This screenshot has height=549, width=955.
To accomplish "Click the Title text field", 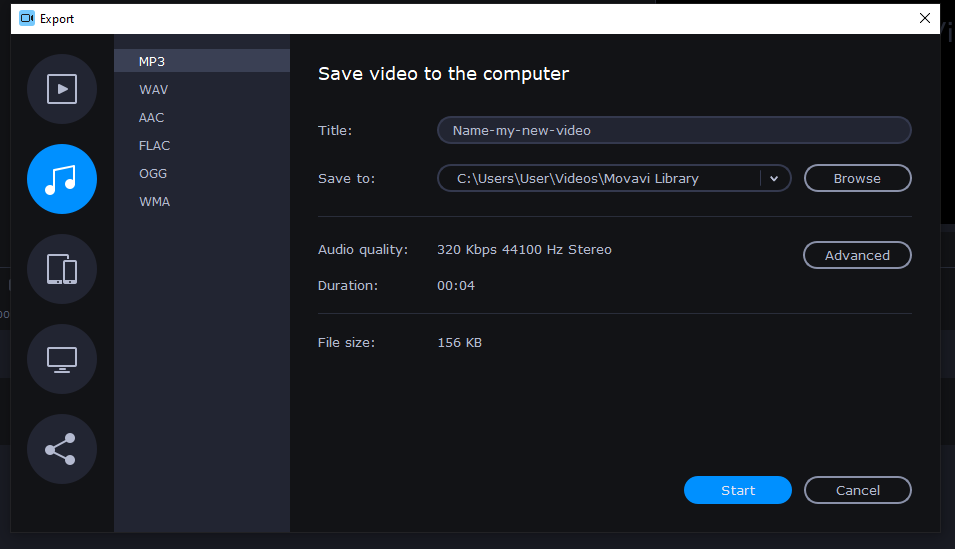I will [673, 130].
